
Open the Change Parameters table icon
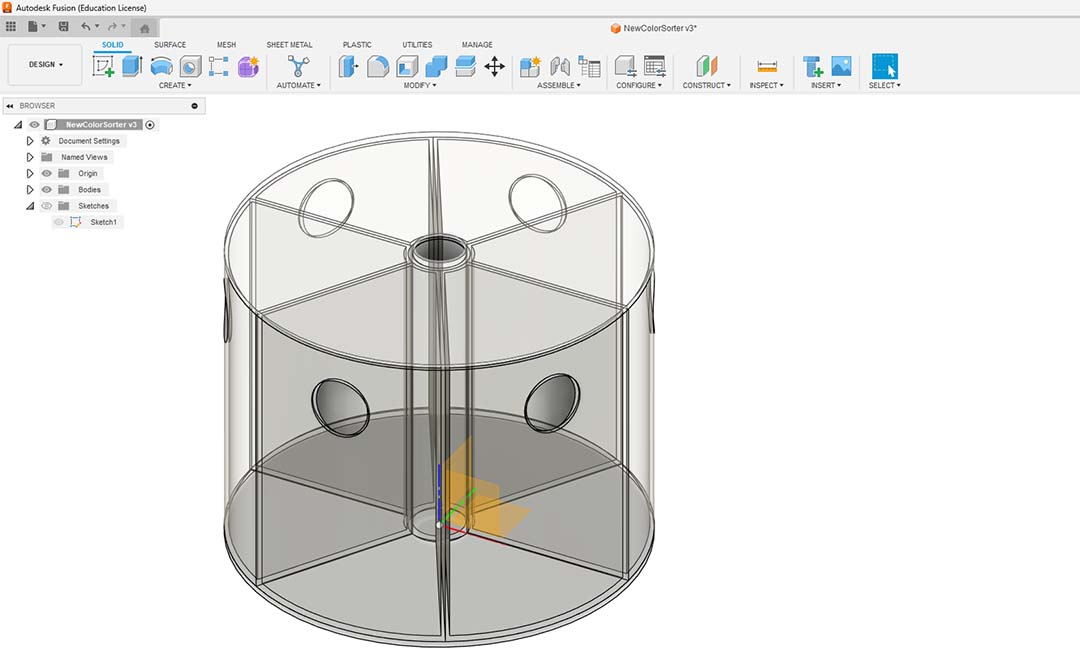click(x=654, y=67)
